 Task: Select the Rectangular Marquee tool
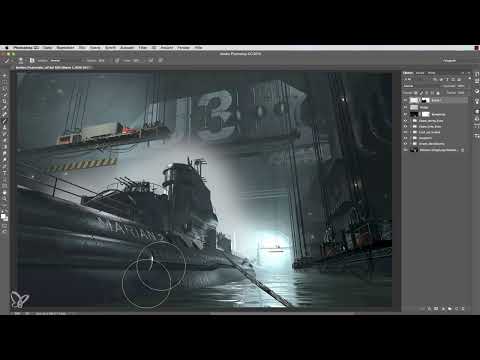(4, 82)
